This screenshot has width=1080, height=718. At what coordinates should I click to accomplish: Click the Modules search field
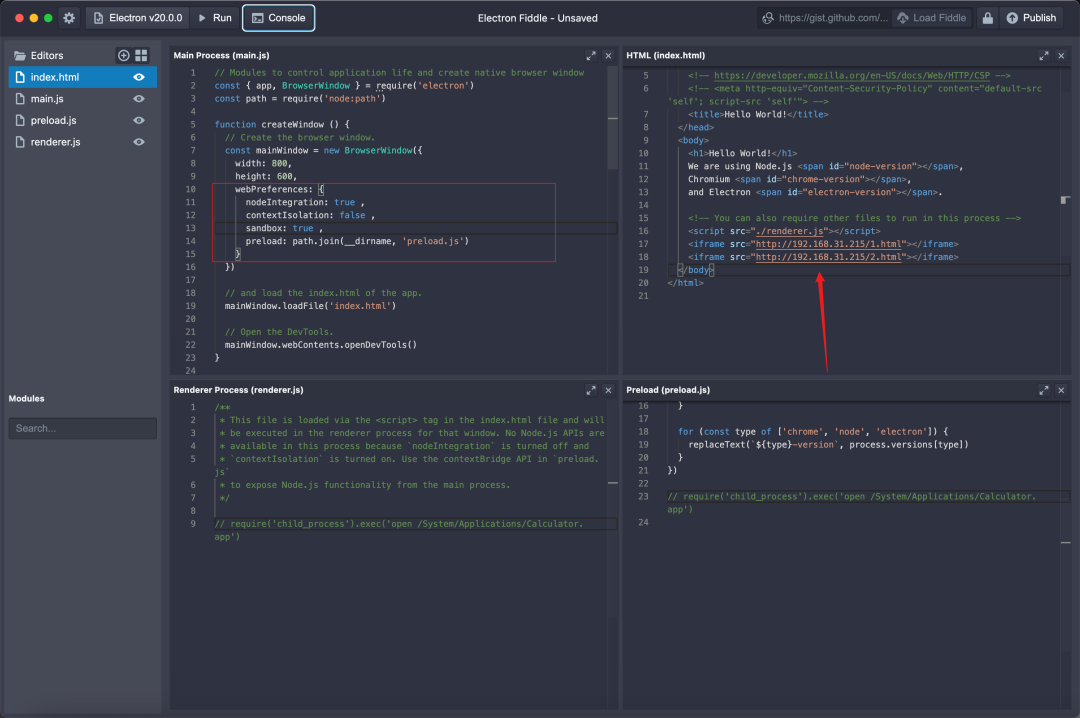(83, 428)
